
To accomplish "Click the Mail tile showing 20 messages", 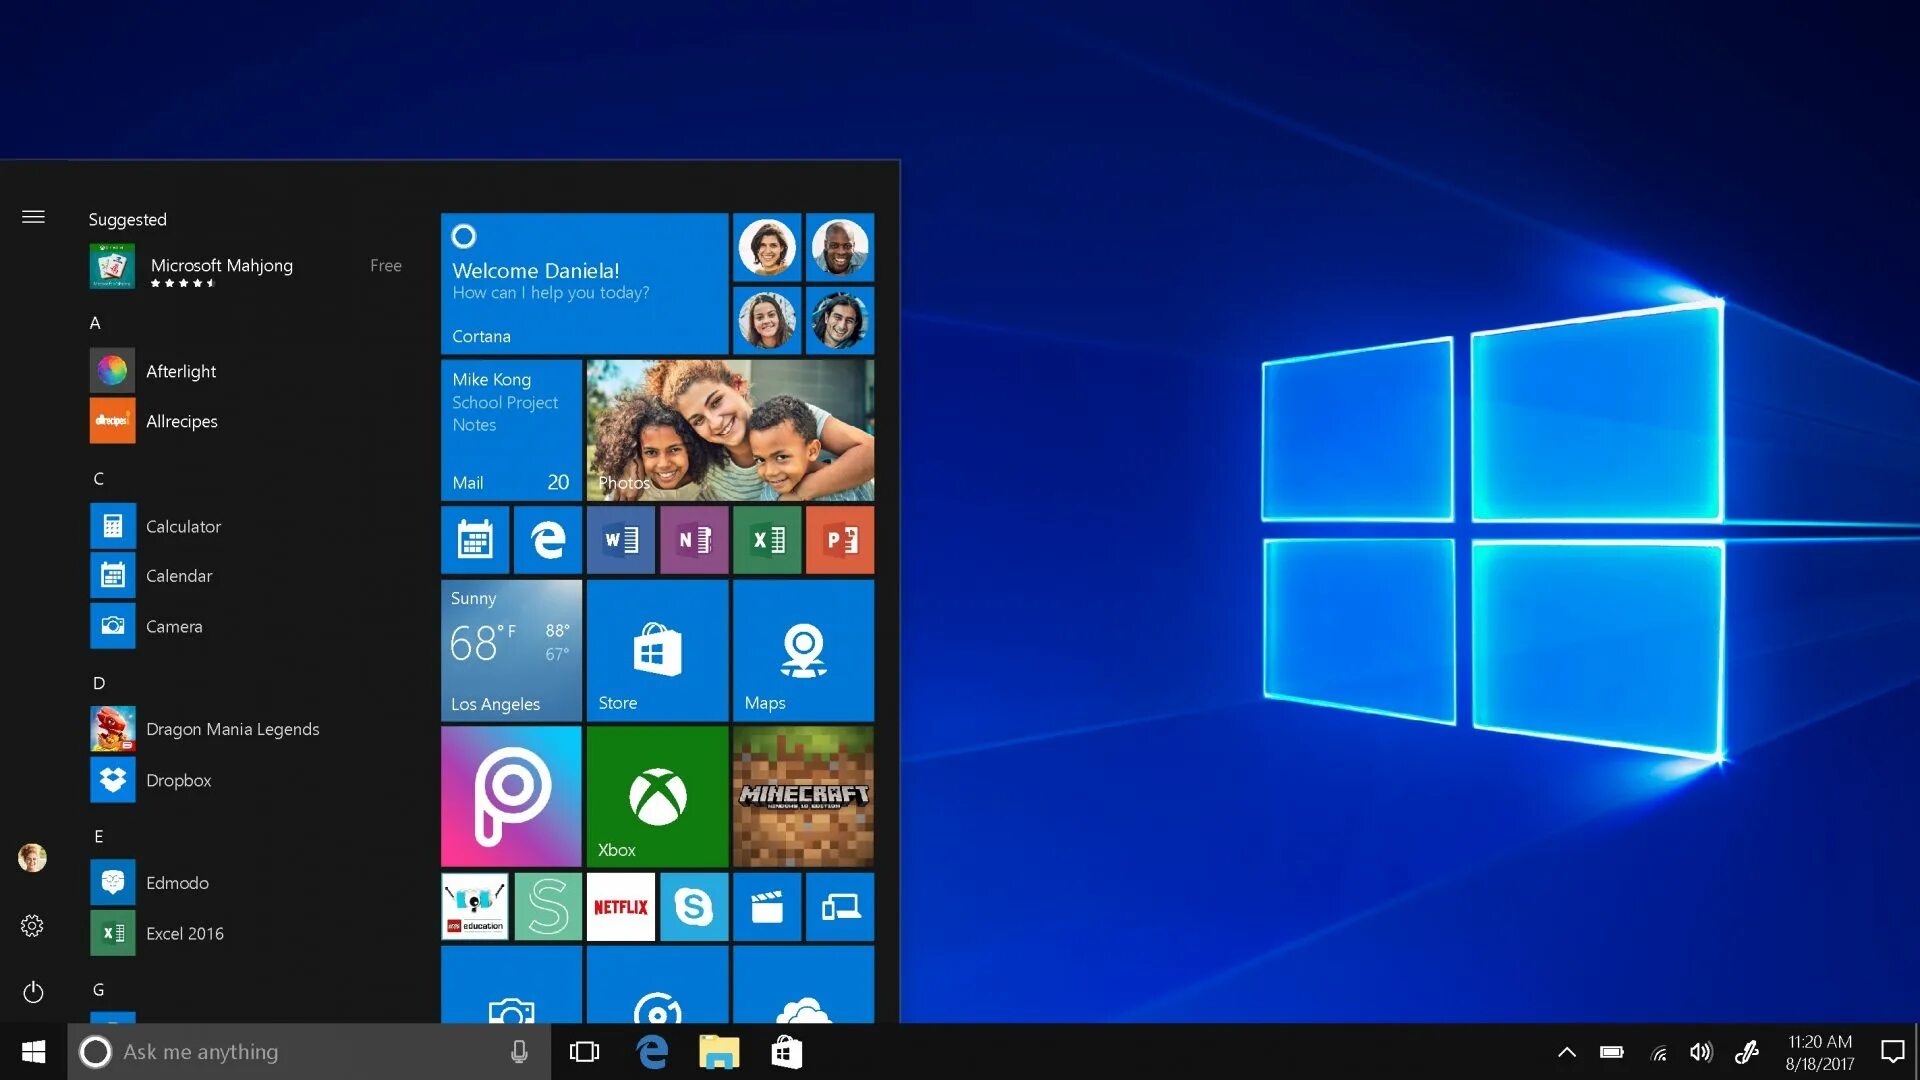I will (510, 429).
